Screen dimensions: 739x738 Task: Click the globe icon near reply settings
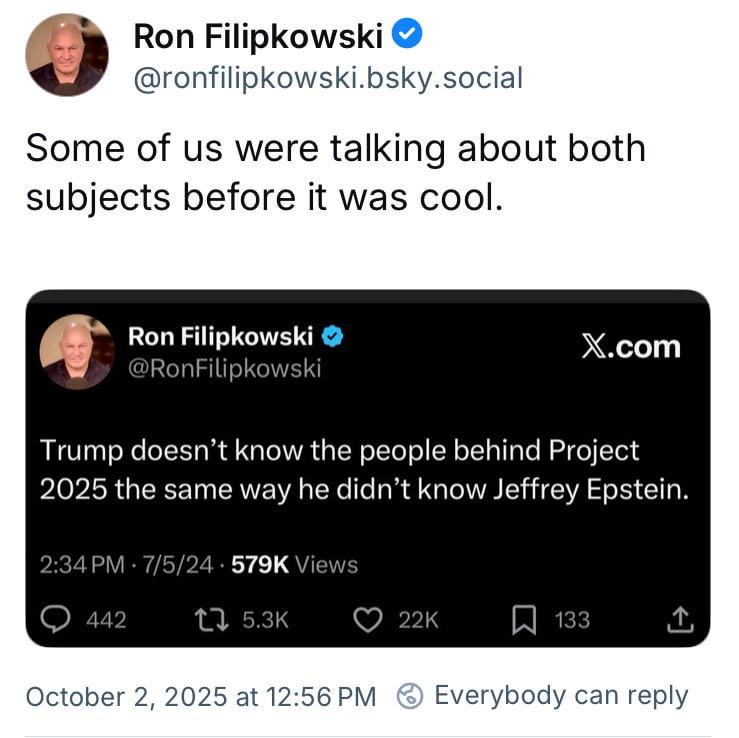tap(409, 696)
